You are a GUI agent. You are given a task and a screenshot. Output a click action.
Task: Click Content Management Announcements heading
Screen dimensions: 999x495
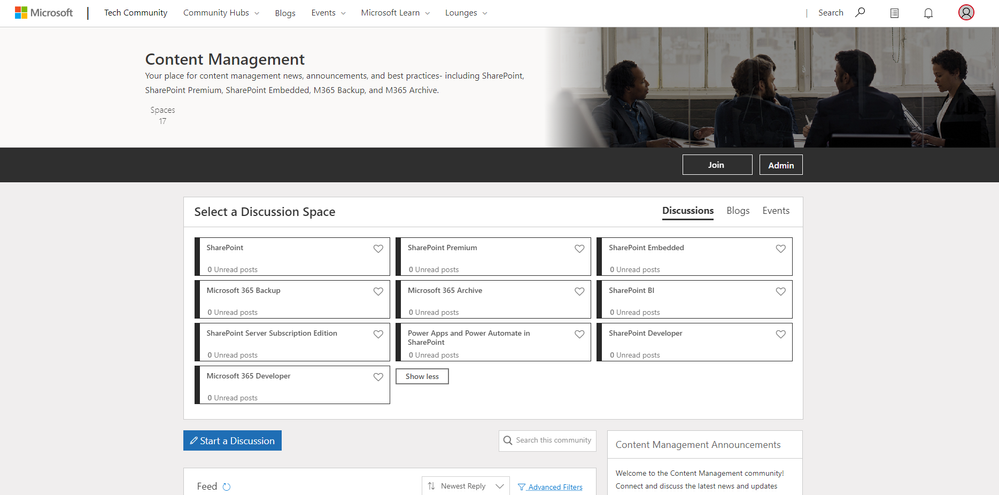click(x=698, y=445)
